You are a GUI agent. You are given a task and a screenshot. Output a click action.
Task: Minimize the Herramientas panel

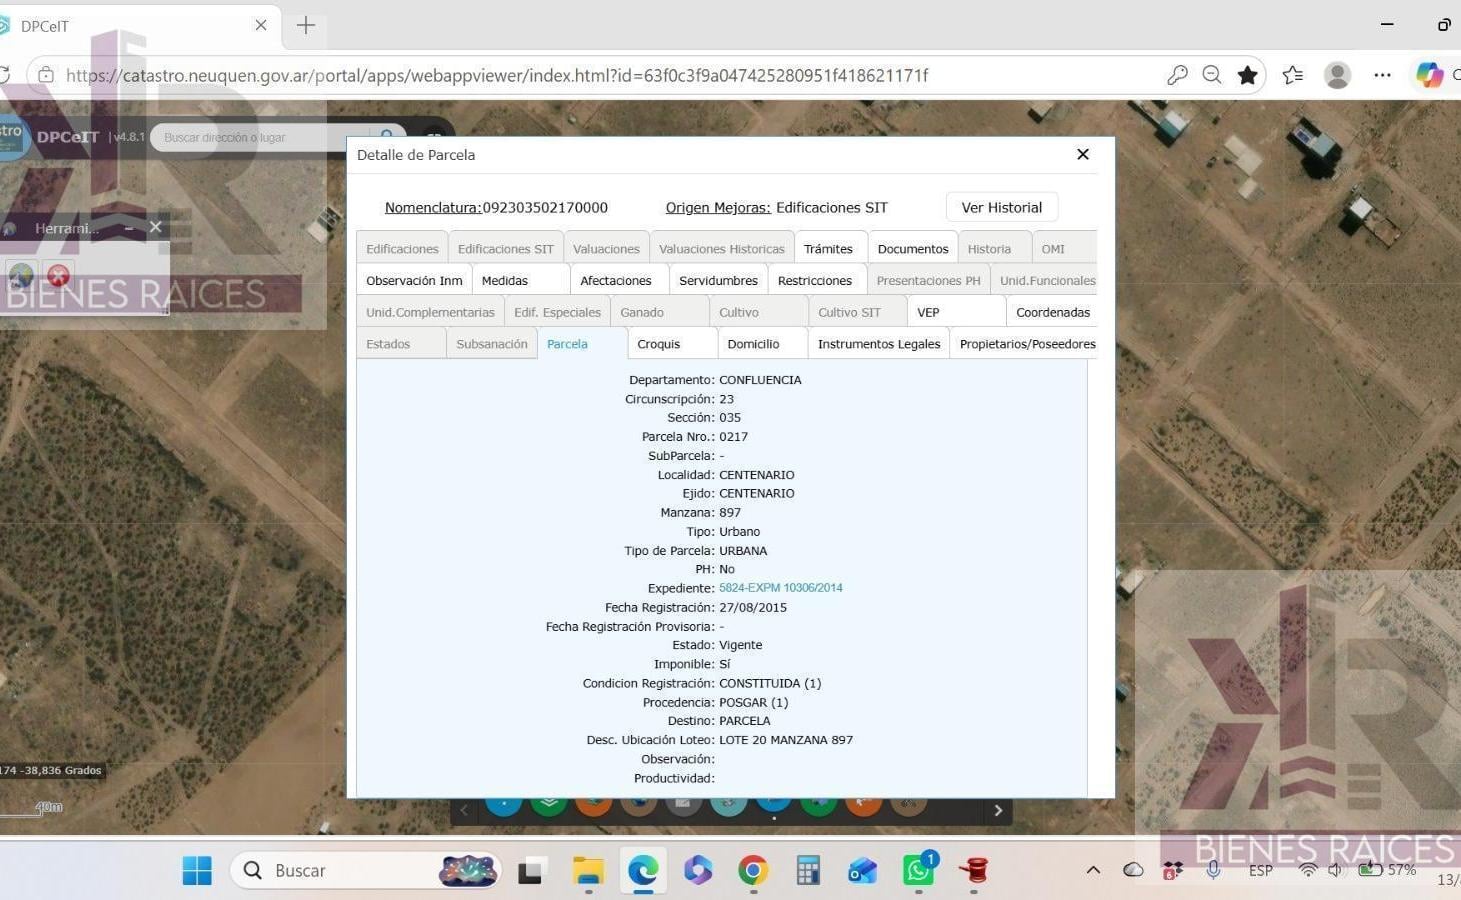tap(128, 228)
